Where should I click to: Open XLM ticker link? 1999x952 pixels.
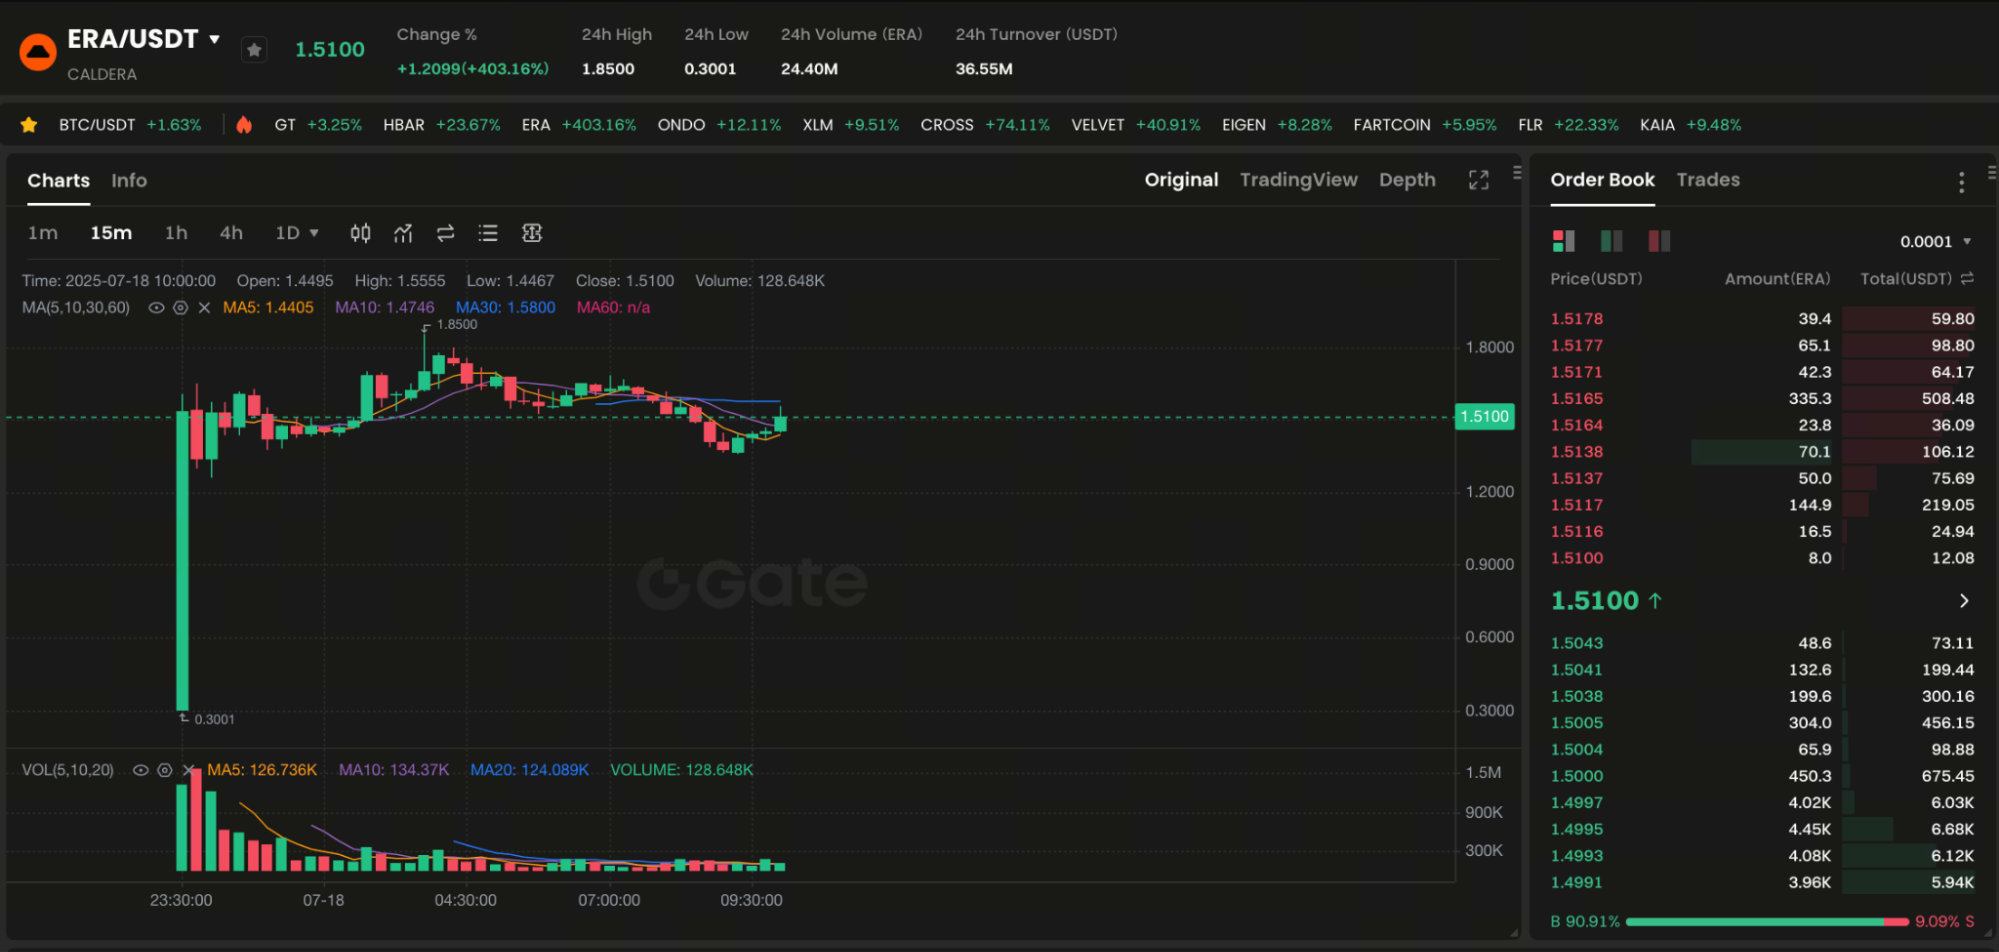[850, 125]
